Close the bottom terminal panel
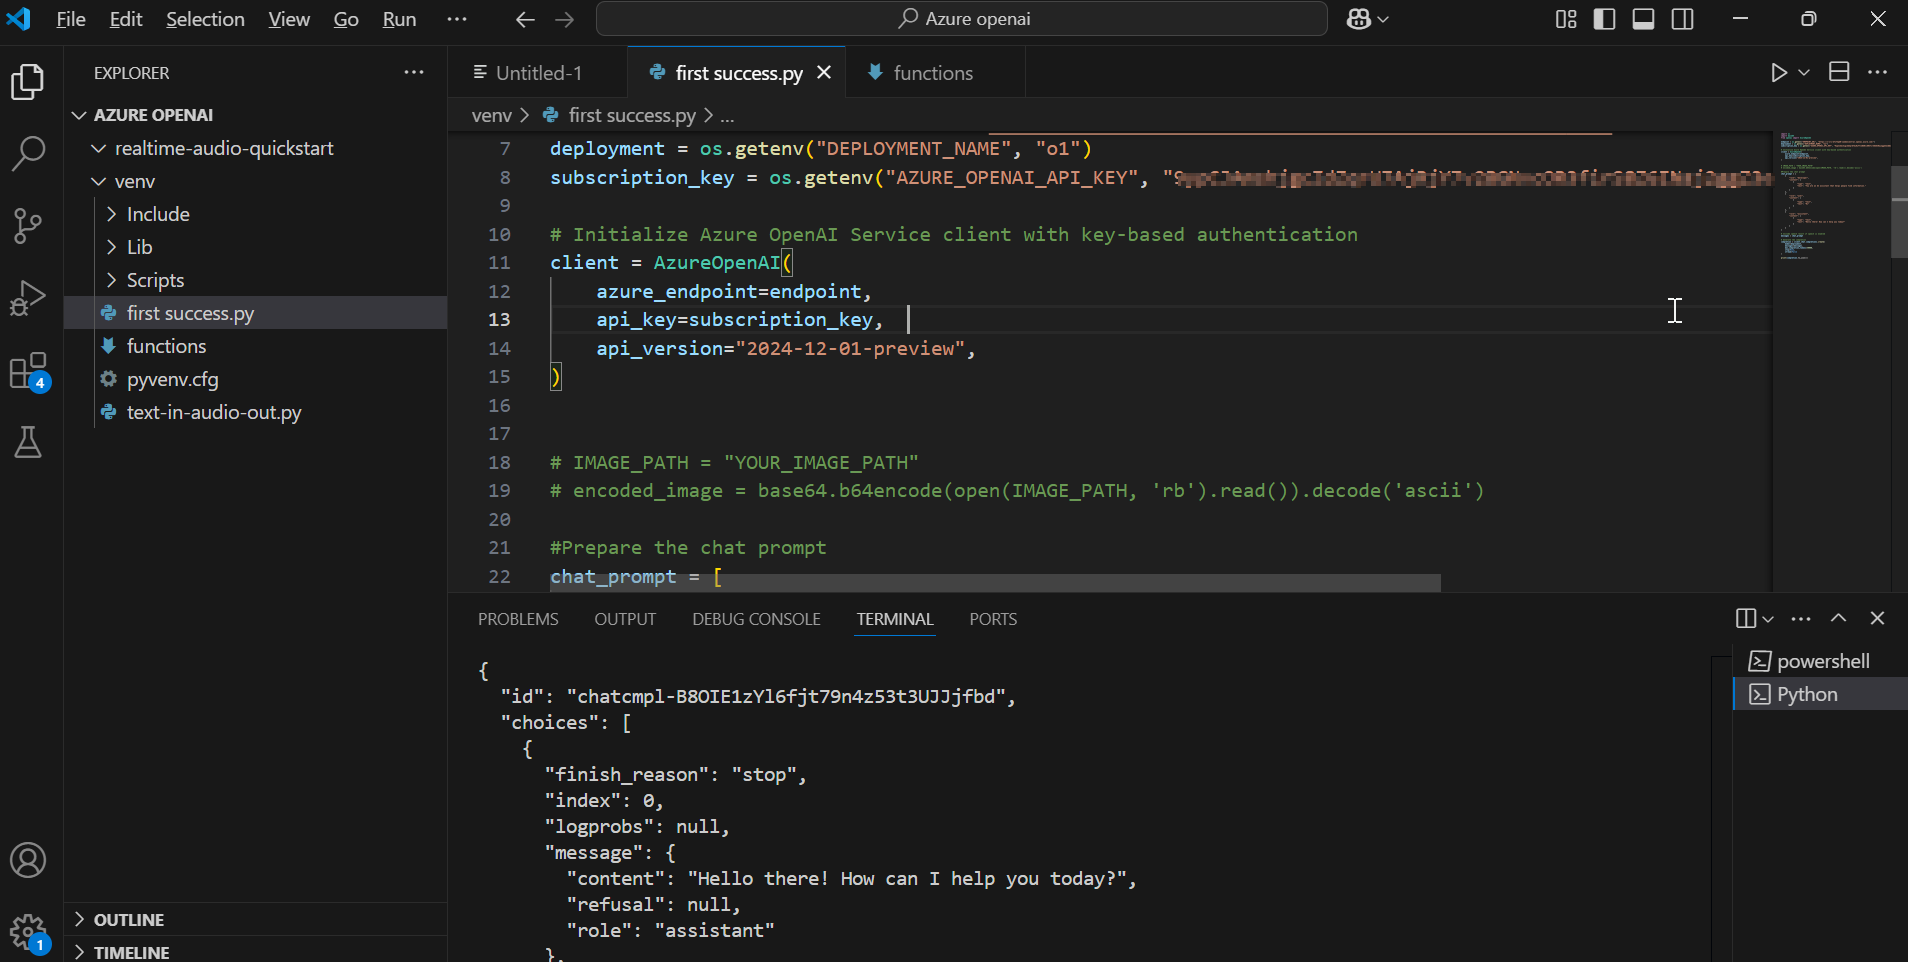This screenshot has height=962, width=1908. 1877,618
